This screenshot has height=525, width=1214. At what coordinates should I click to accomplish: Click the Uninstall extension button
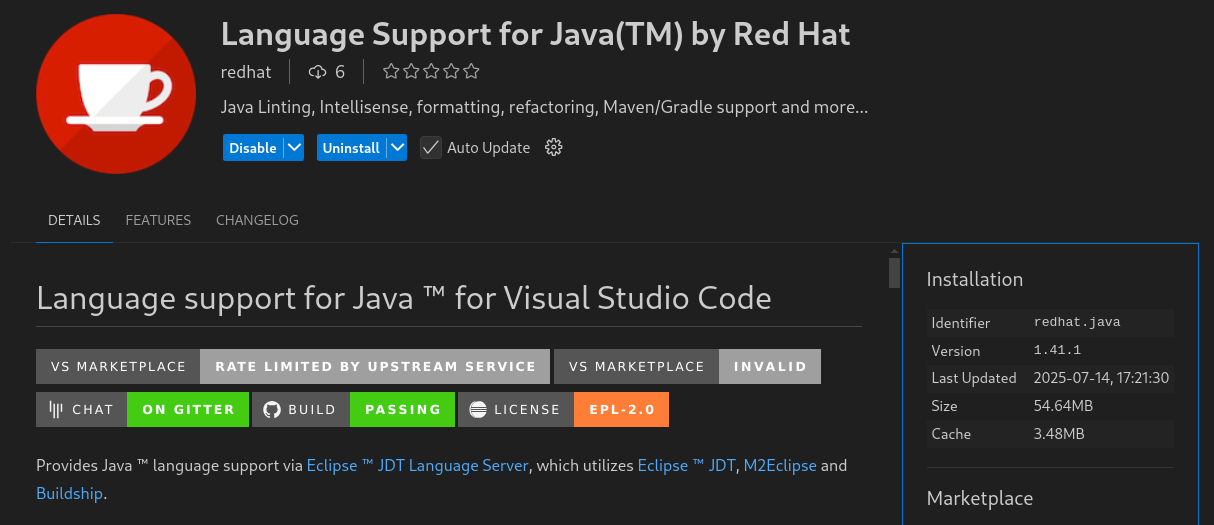pyautogui.click(x=351, y=148)
